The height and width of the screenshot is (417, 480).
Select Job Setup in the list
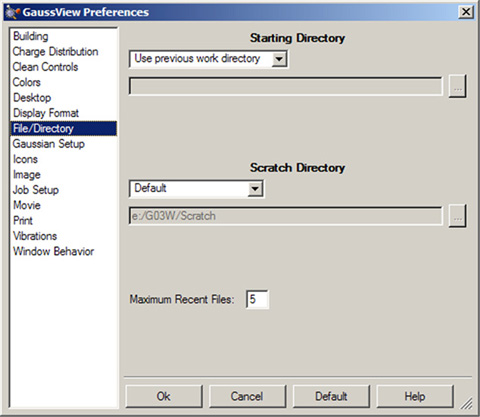[36, 190]
